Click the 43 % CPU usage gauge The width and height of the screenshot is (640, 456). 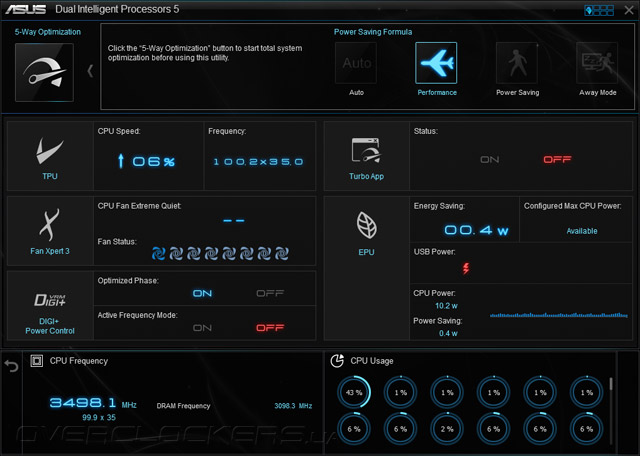click(x=354, y=392)
